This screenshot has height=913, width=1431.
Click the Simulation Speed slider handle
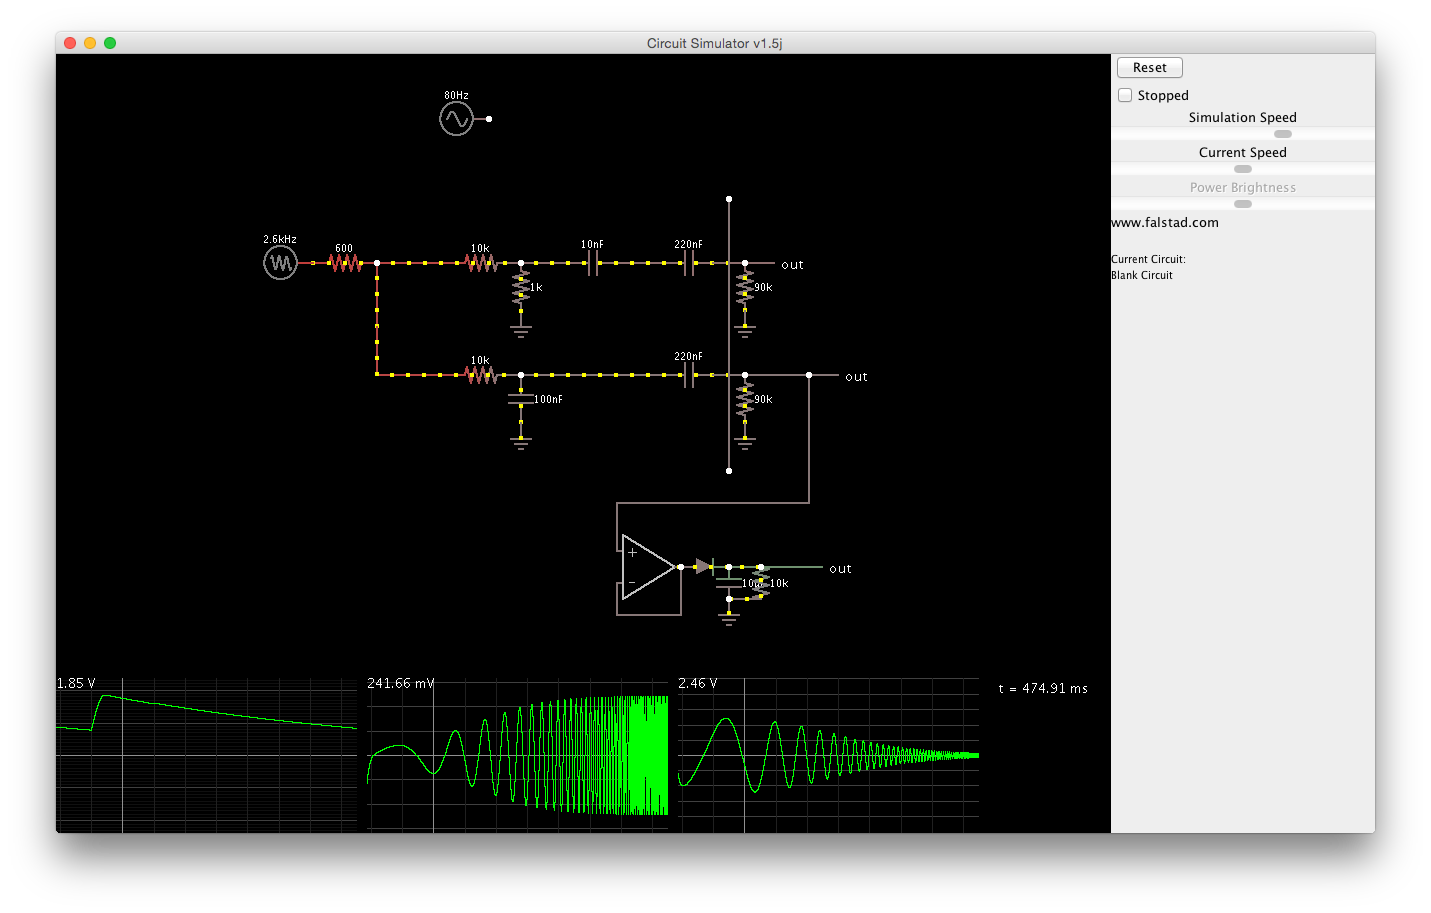click(x=1283, y=134)
